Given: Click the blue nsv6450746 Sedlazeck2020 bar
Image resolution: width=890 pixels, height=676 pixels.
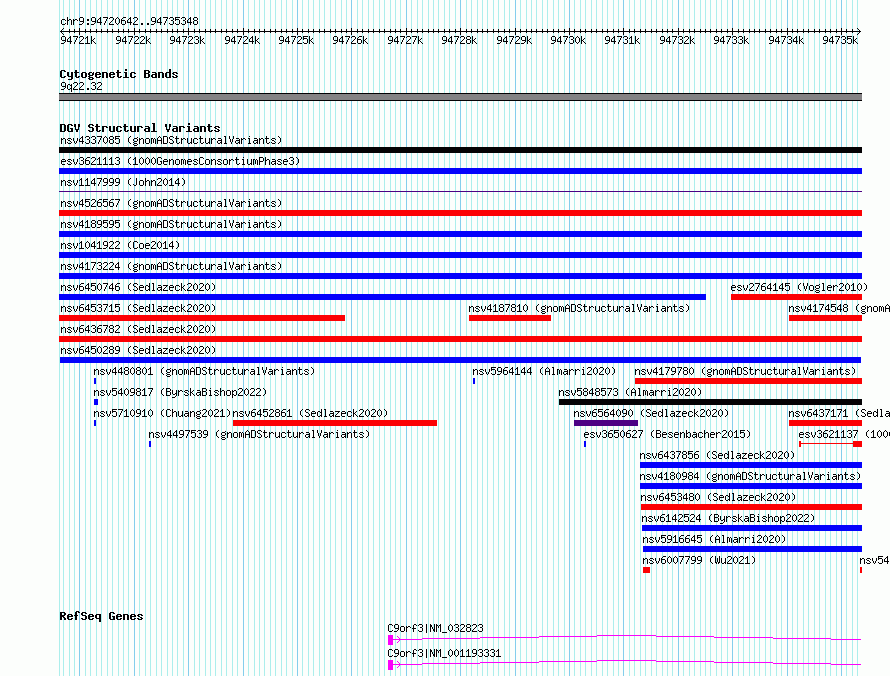Looking at the screenshot, I should pos(383,297).
